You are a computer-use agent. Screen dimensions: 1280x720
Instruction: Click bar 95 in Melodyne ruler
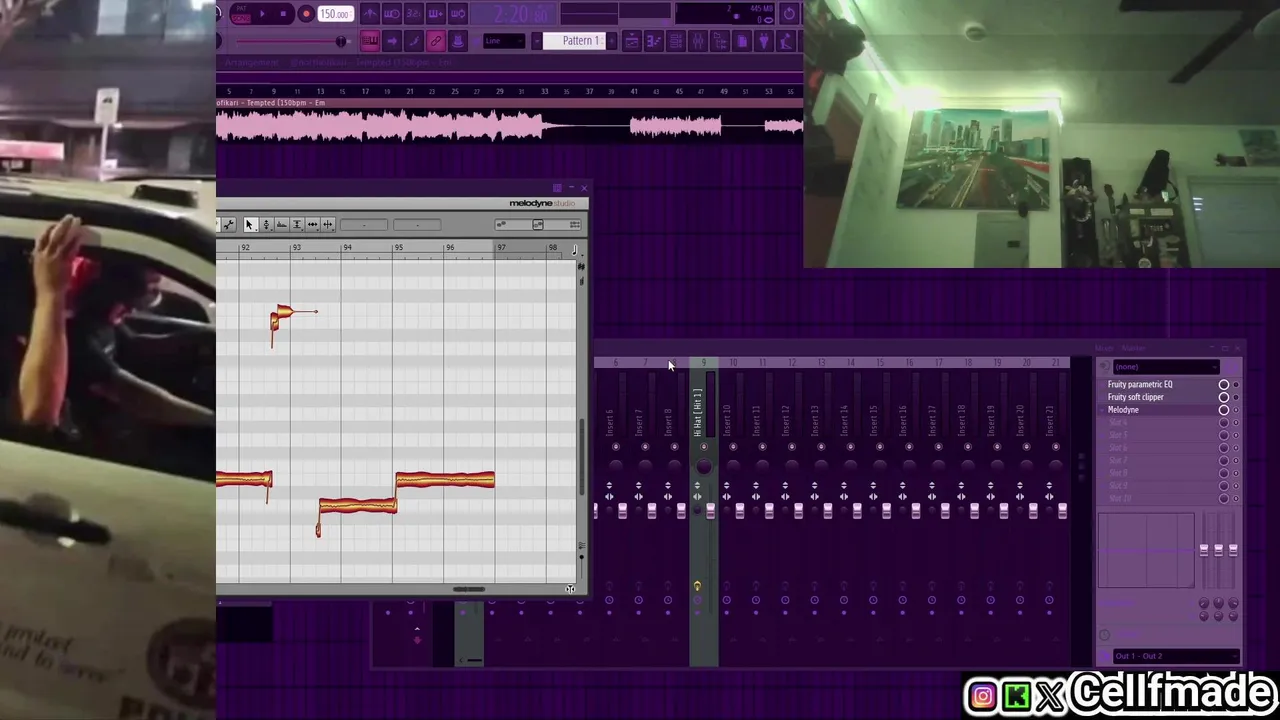[398, 247]
